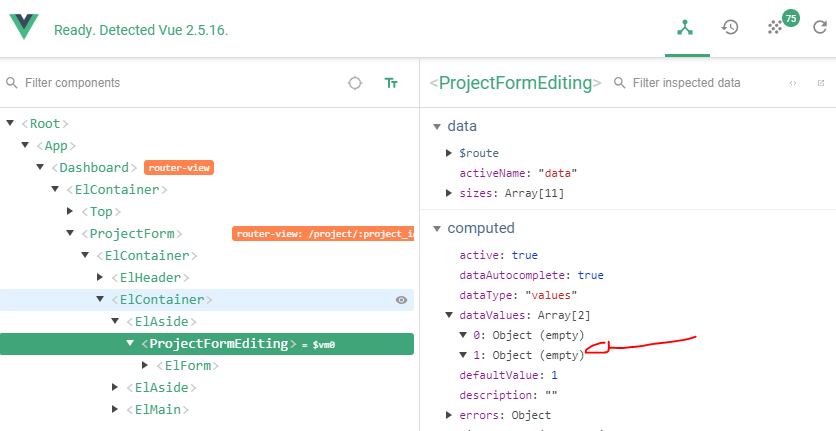Viewport: 836px width, 431px height.
Task: Expand the $route property
Action: [x=449, y=153]
